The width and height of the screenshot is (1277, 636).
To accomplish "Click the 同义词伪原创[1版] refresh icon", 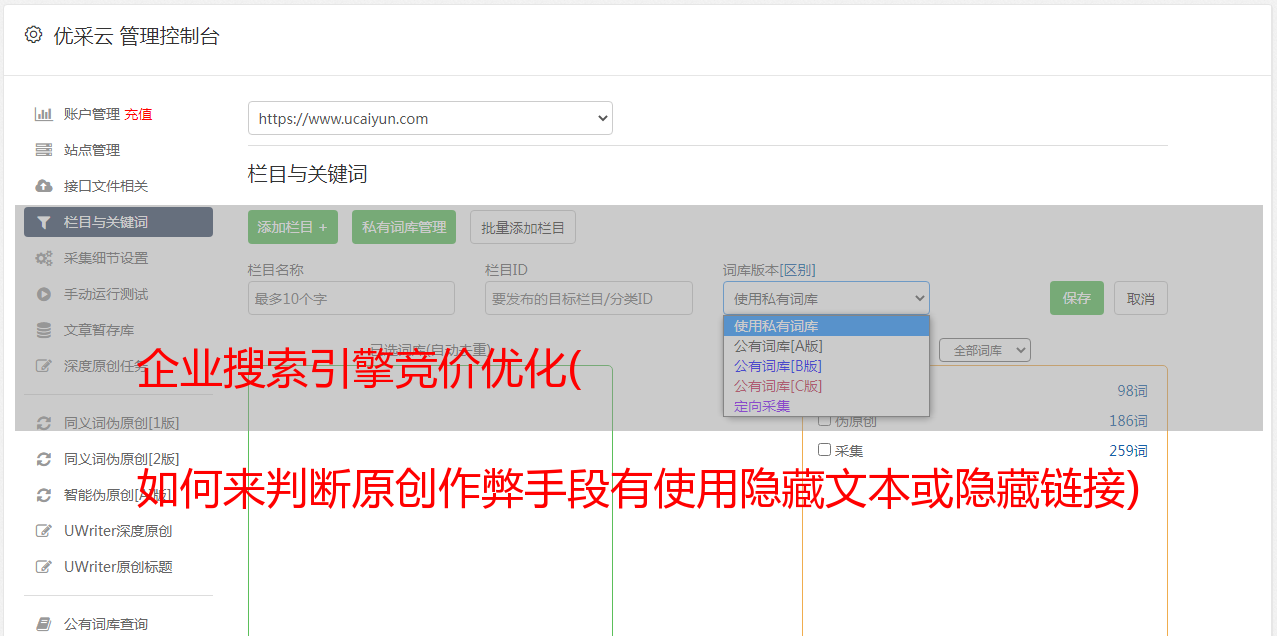I will (x=43, y=423).
